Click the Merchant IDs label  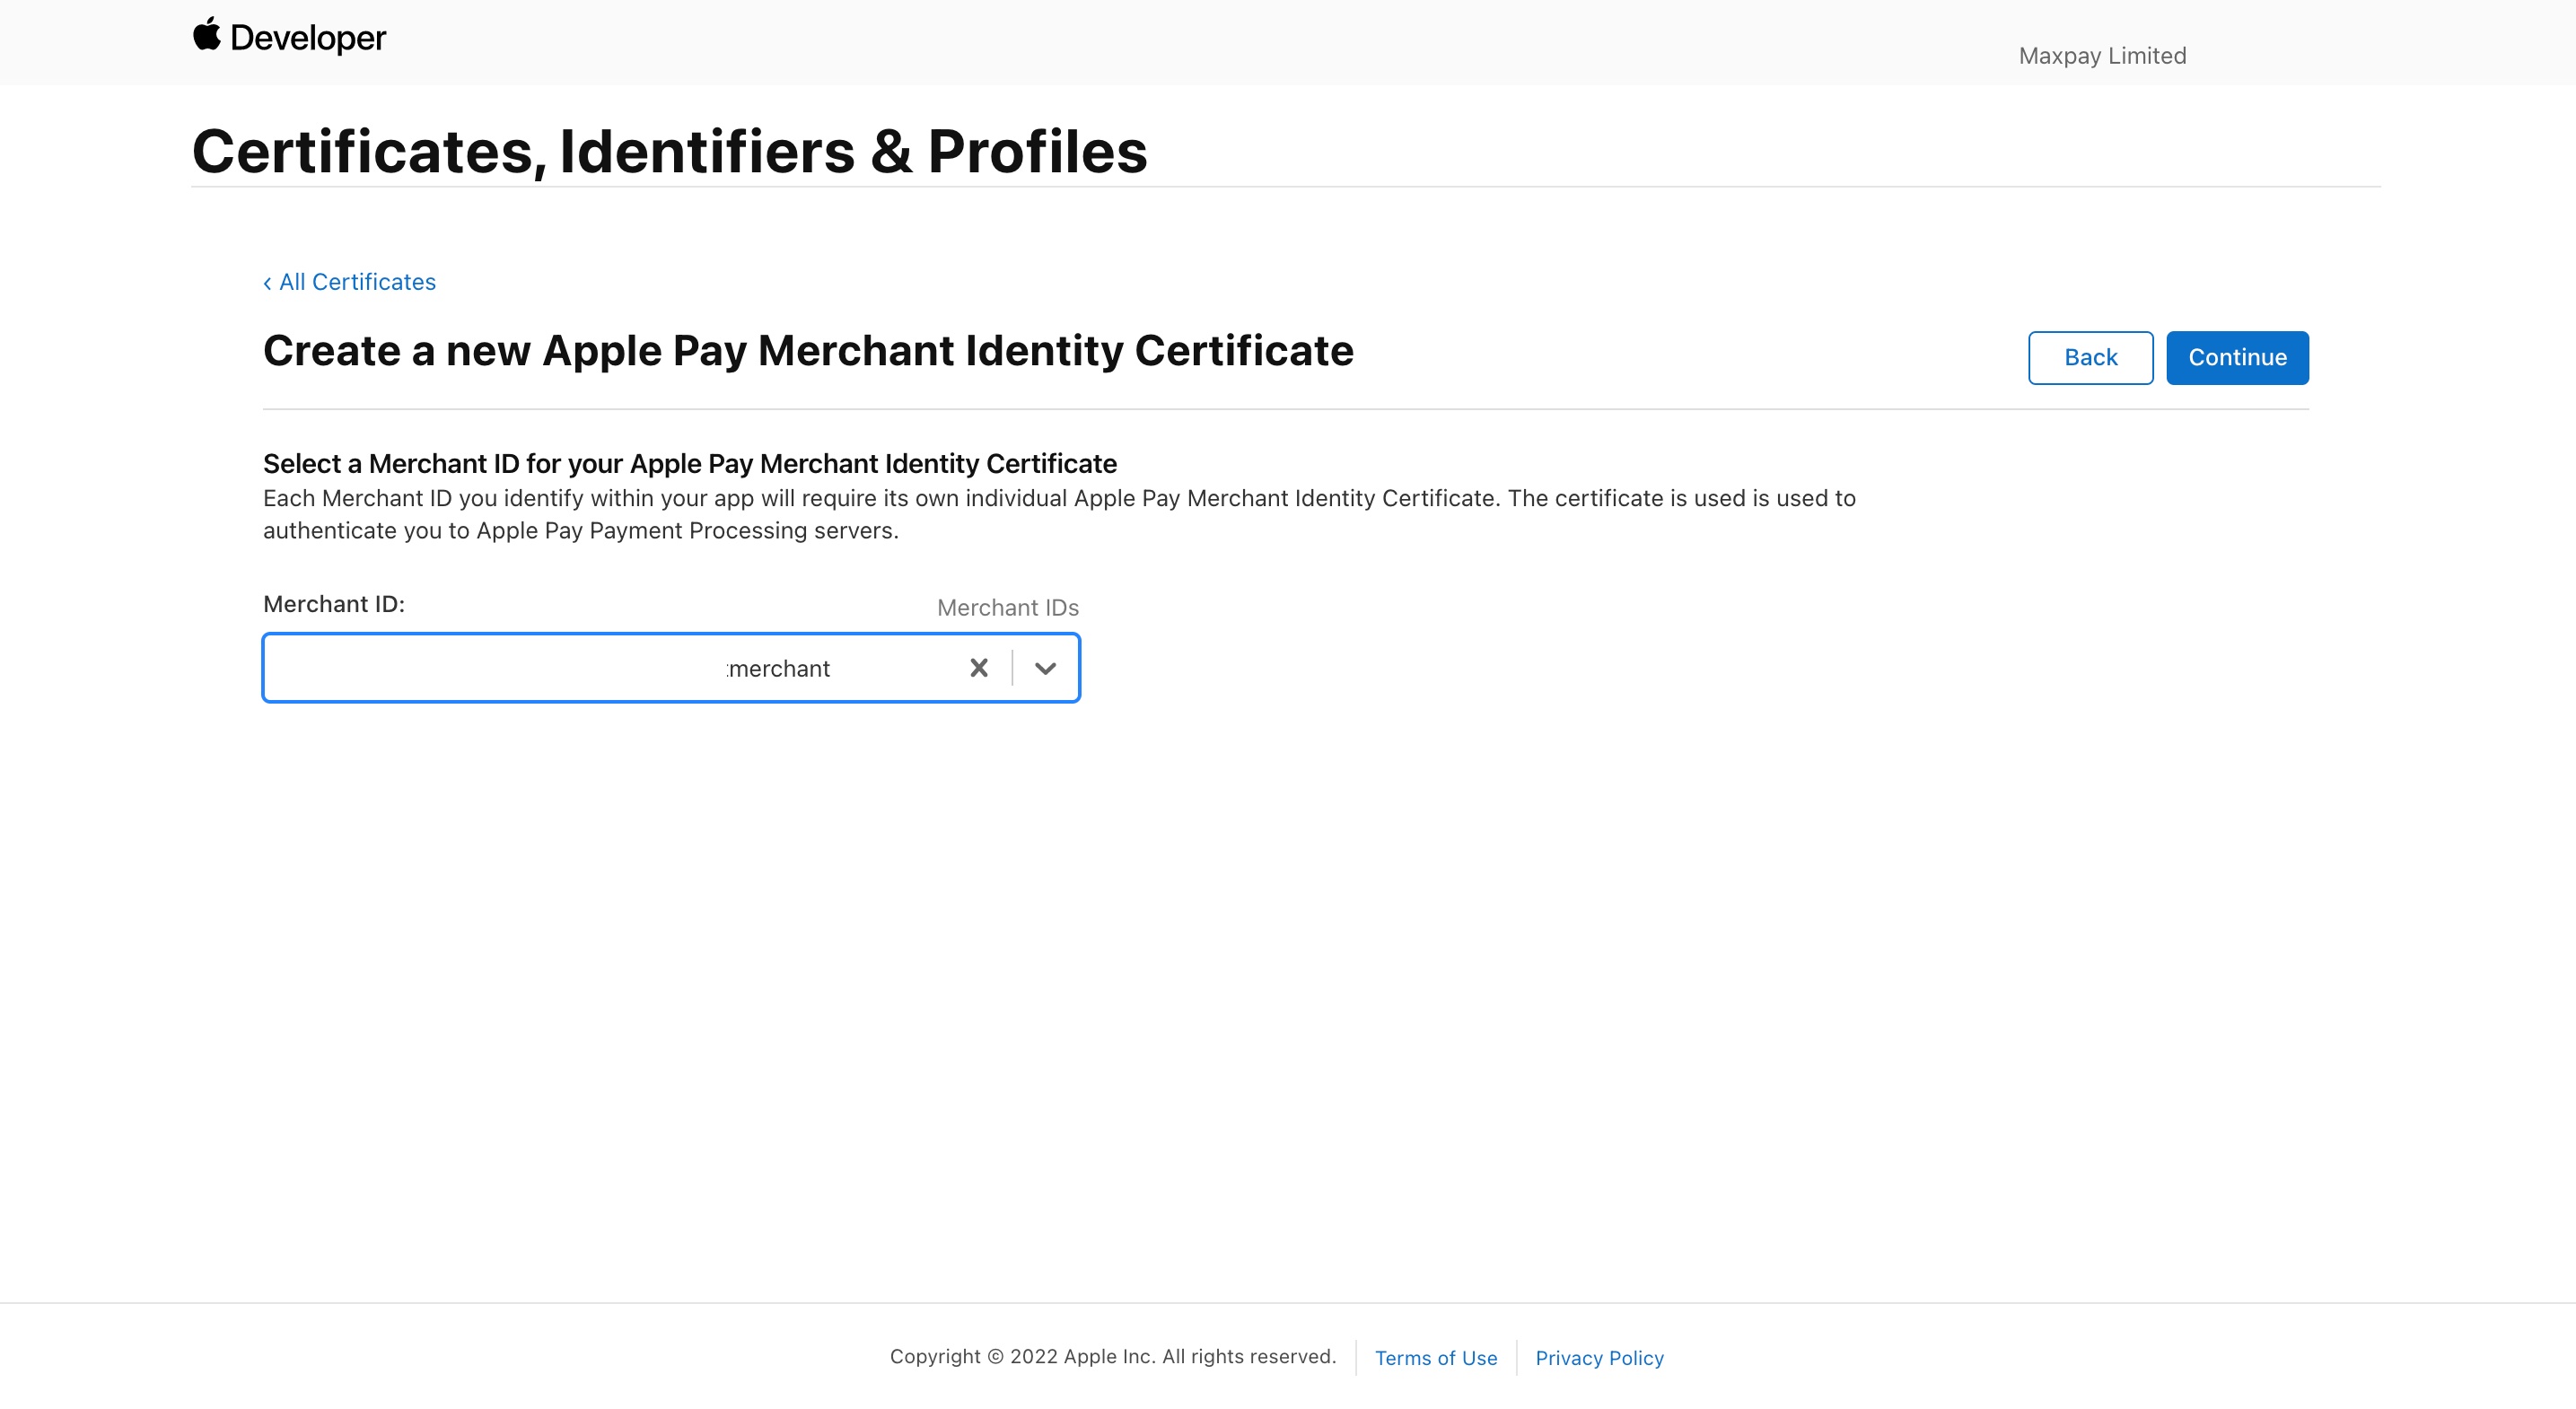point(1007,607)
